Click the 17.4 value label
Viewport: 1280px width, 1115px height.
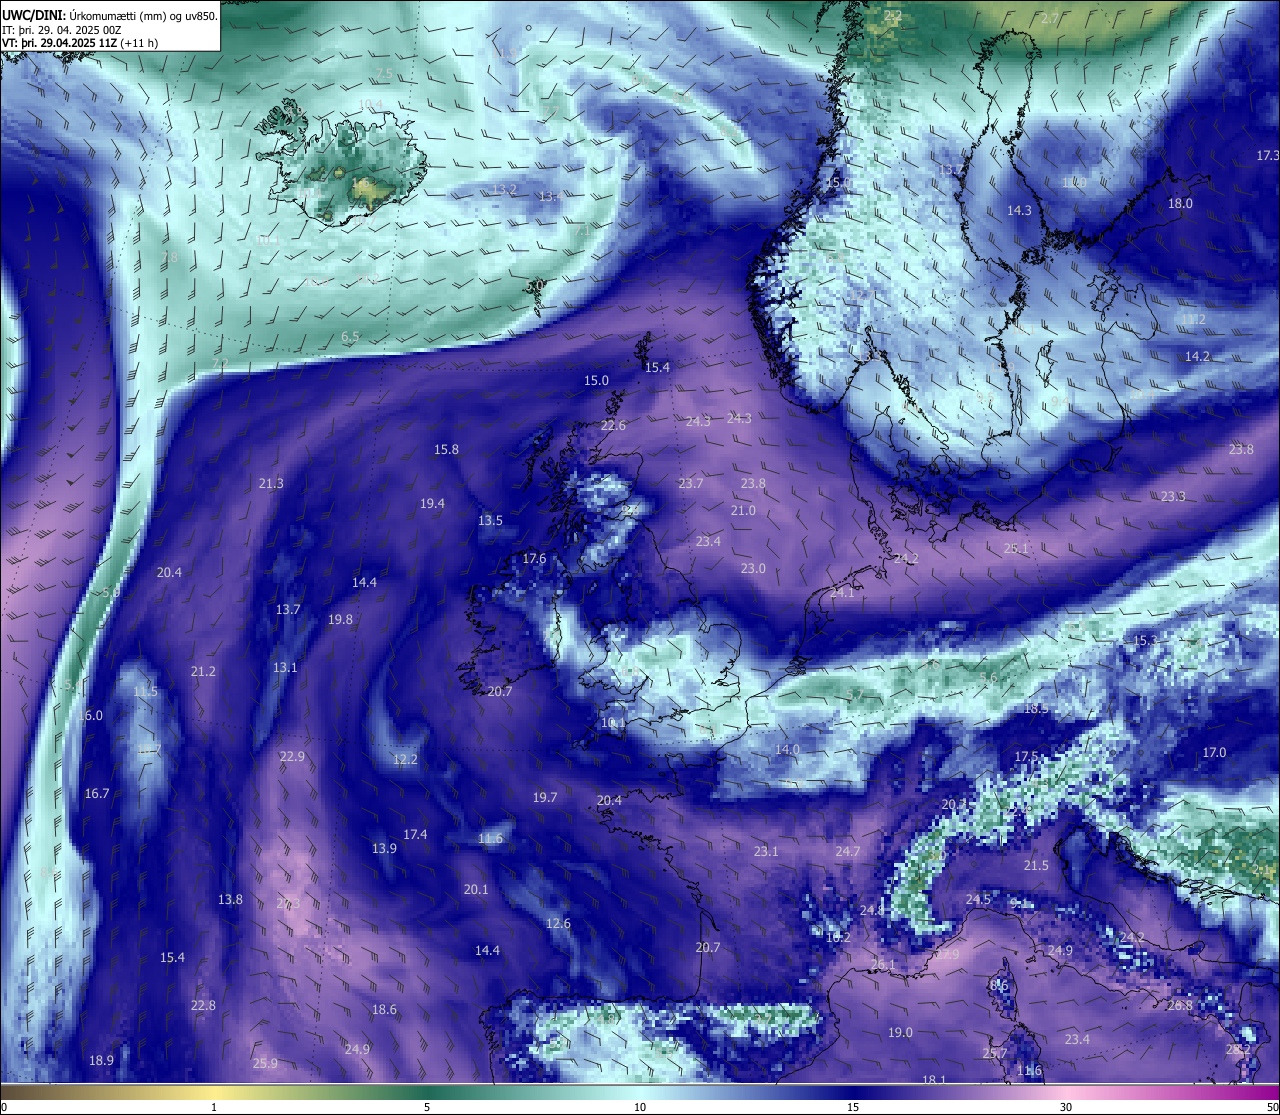click(415, 834)
